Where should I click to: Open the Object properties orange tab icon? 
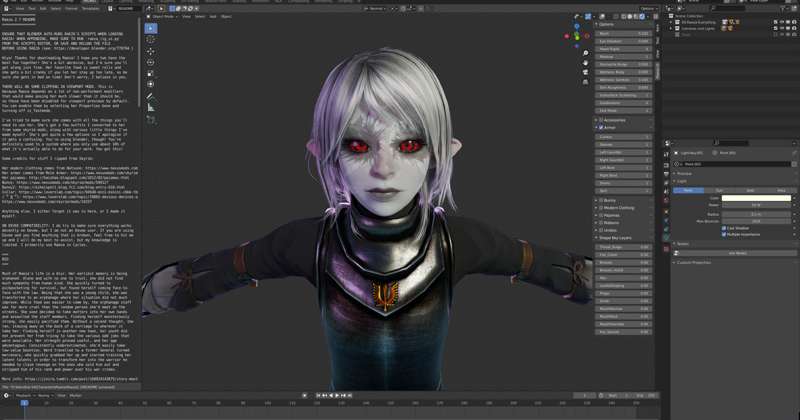click(666, 212)
